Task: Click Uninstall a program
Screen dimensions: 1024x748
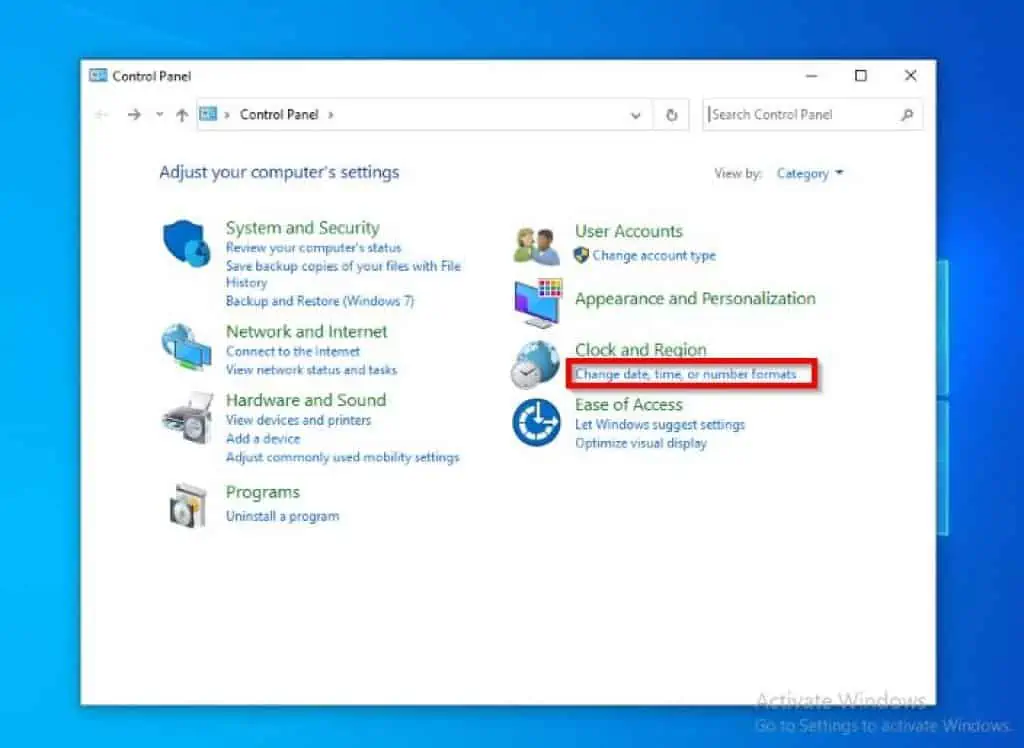Action: click(x=283, y=516)
